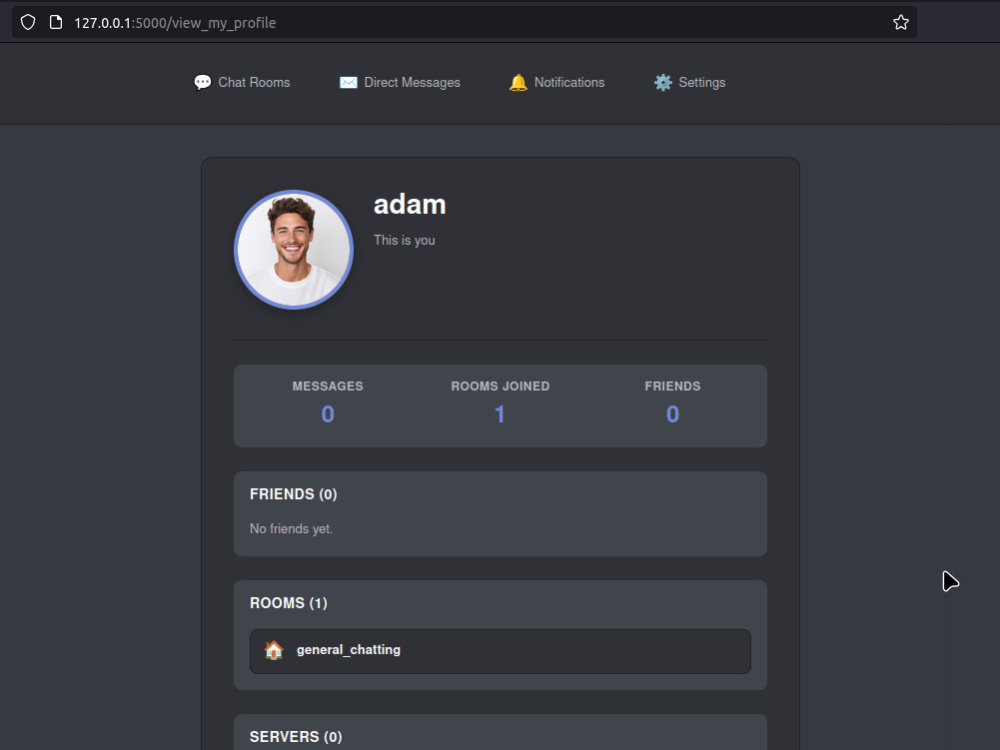
Task: Click the 'This is you' text
Action: pos(404,240)
